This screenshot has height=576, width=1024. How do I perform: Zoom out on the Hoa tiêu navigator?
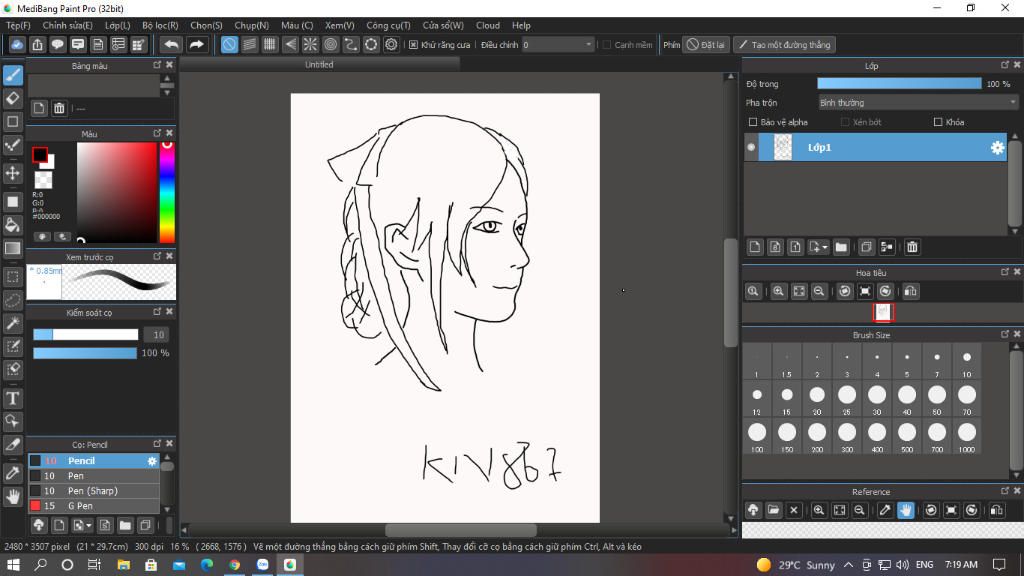818,291
